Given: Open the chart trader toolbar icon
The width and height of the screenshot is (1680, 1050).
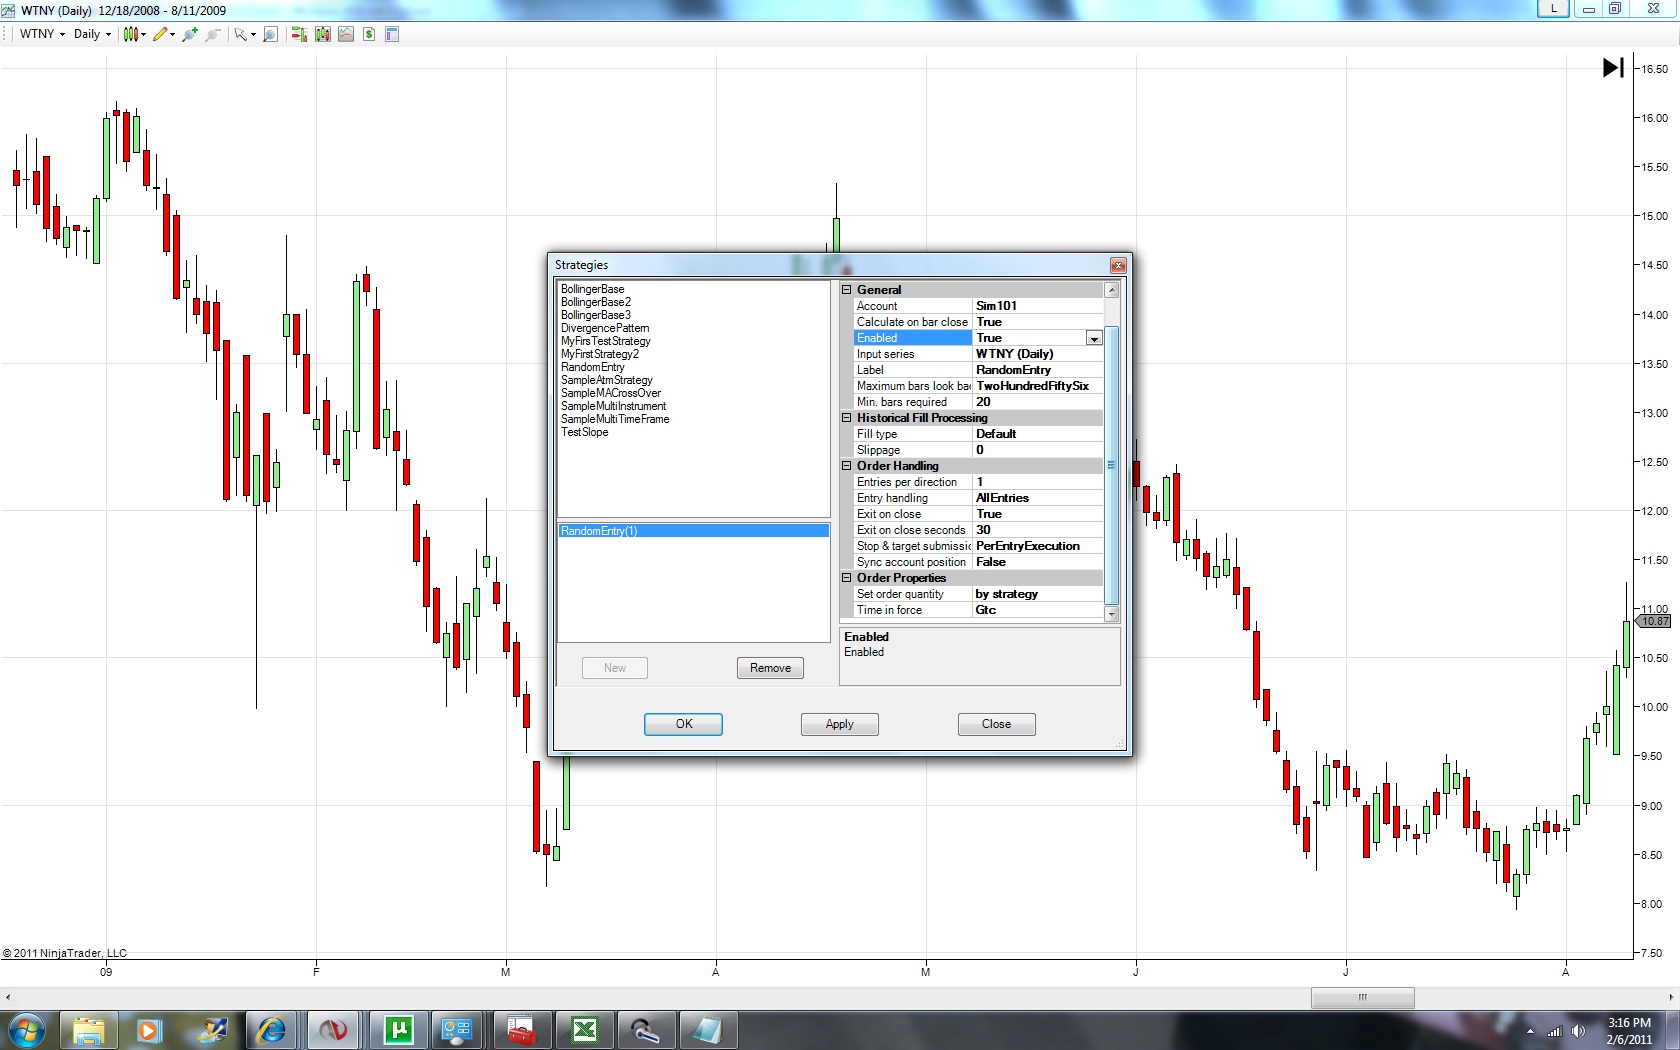Looking at the screenshot, I should (x=299, y=34).
